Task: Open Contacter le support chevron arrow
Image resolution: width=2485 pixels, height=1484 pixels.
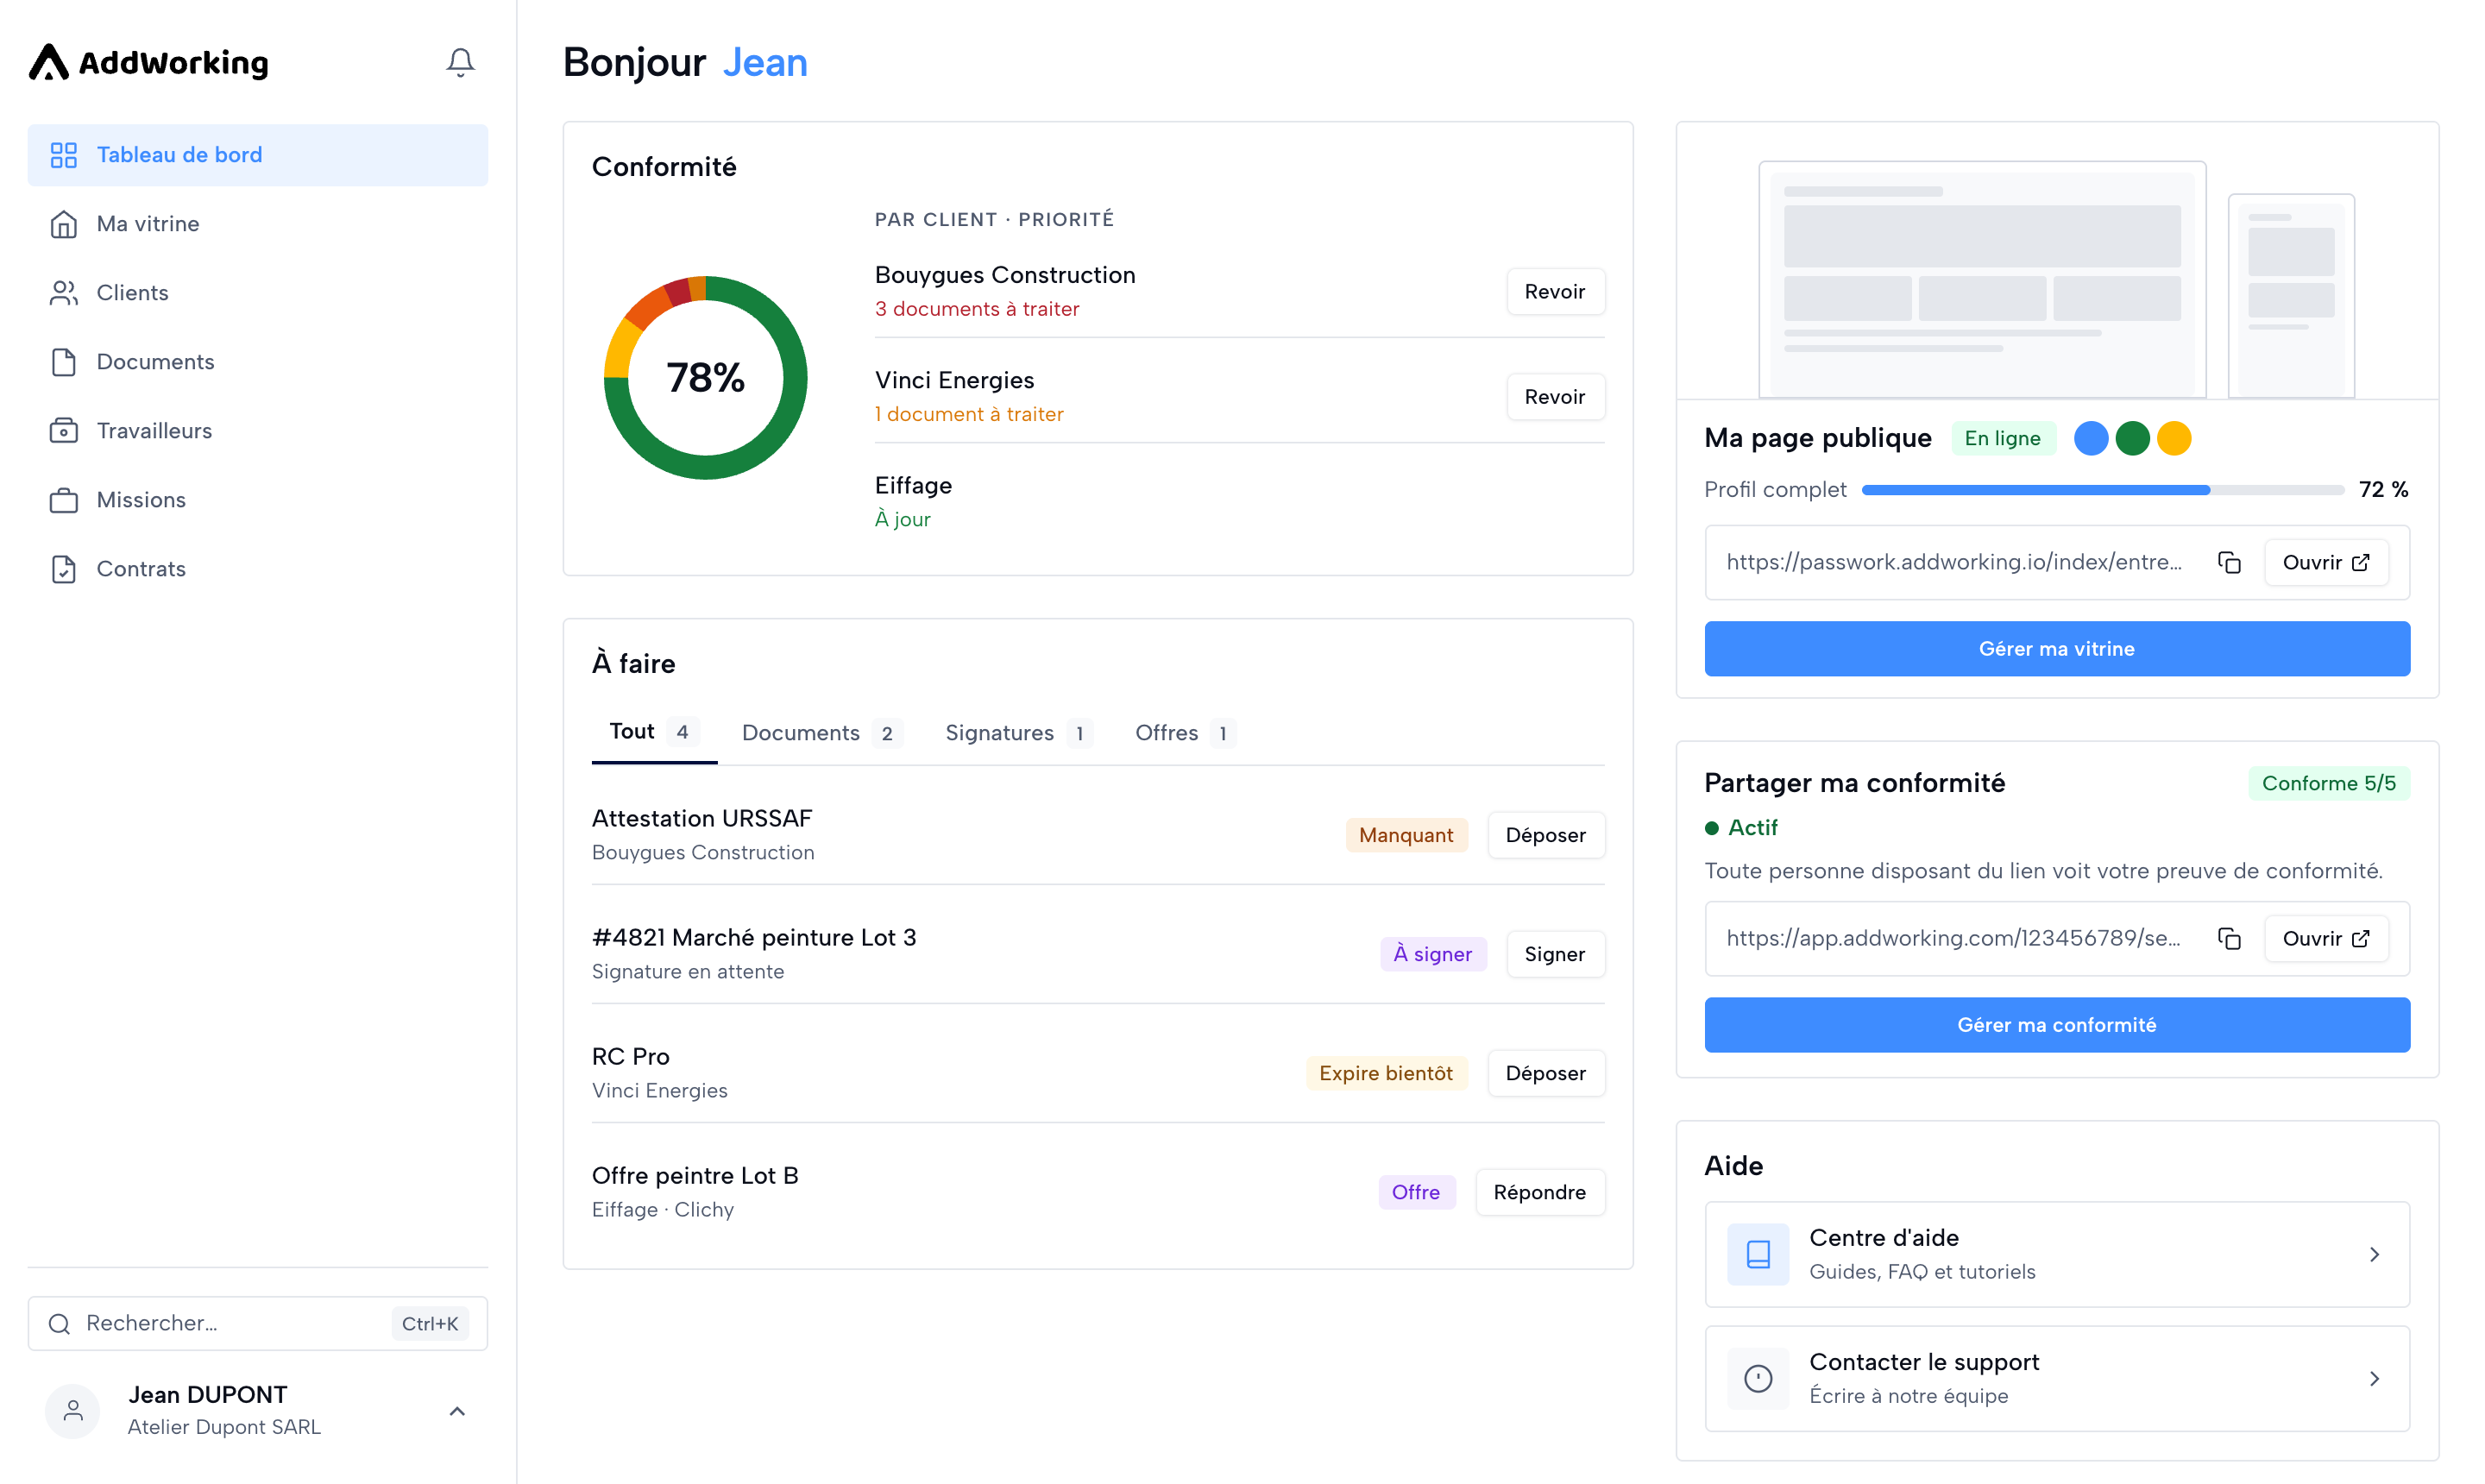Action: click(2374, 1378)
